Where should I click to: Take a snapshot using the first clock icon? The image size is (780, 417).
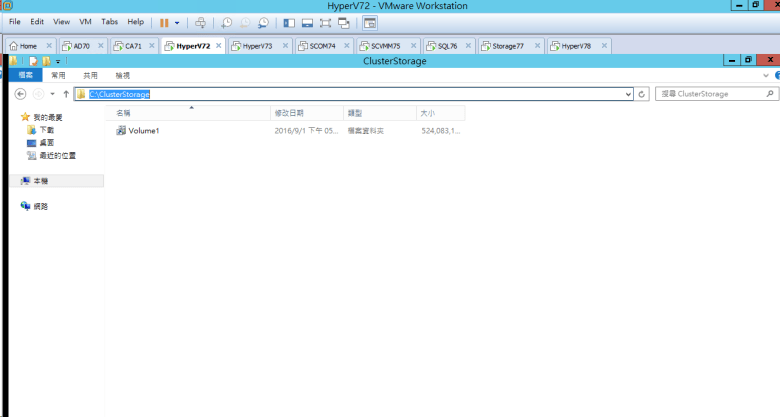coord(226,22)
